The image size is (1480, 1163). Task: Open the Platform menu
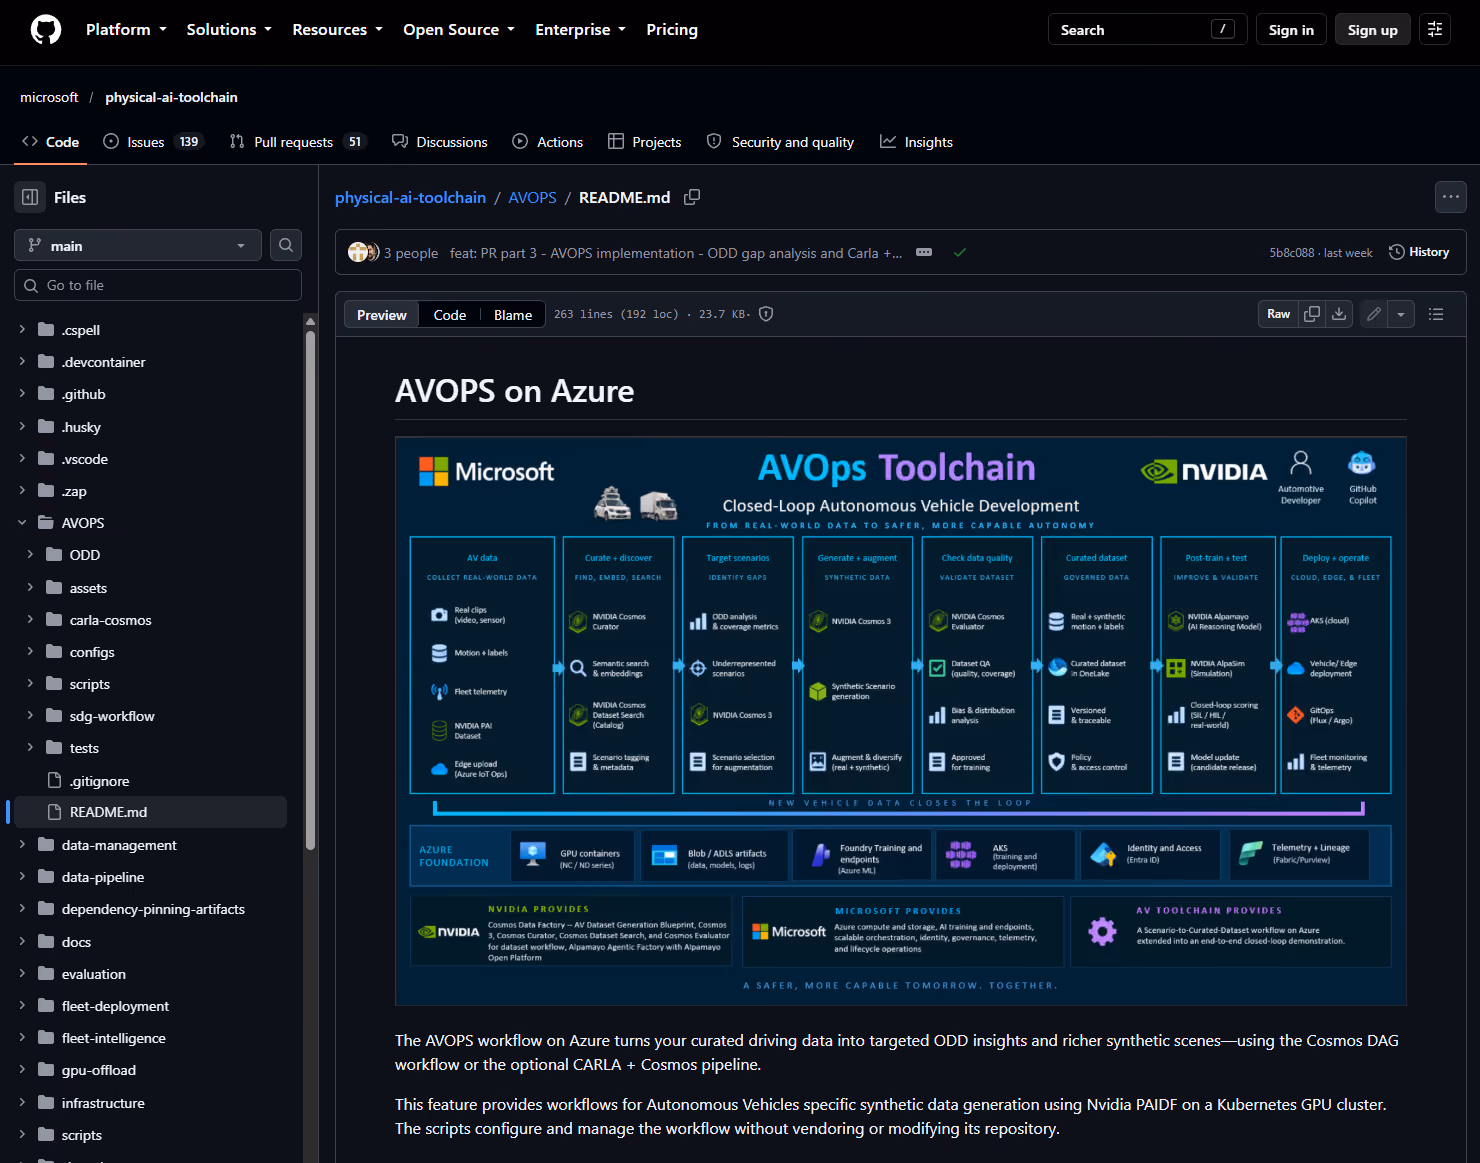[x=126, y=30]
